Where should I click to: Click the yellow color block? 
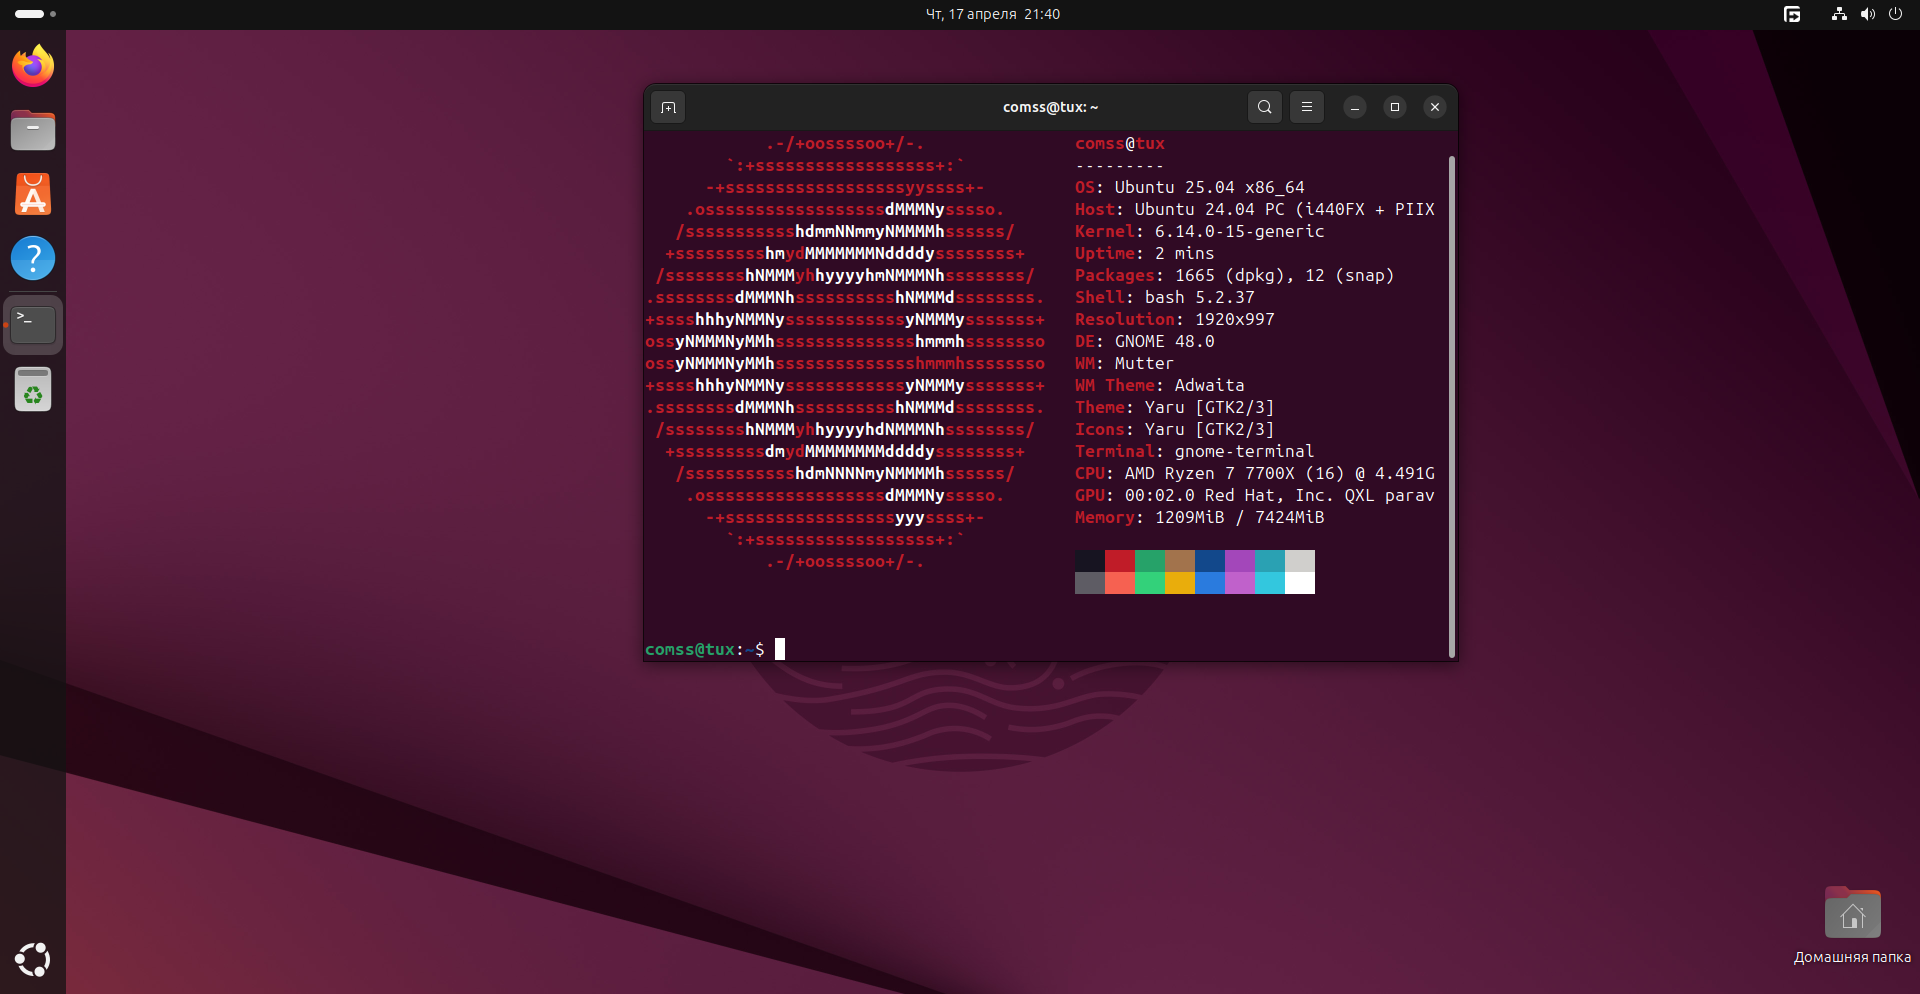pyautogui.click(x=1180, y=583)
